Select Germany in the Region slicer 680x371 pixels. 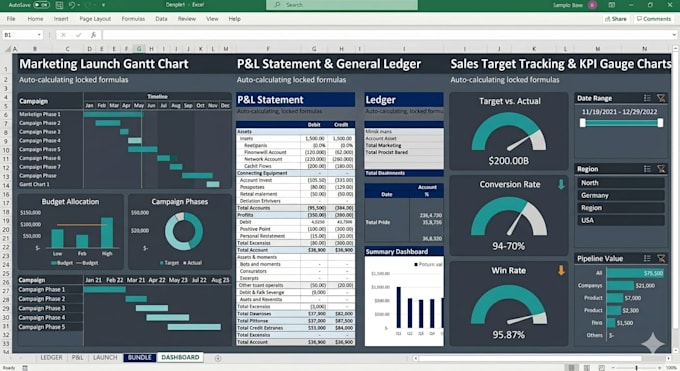click(620, 195)
